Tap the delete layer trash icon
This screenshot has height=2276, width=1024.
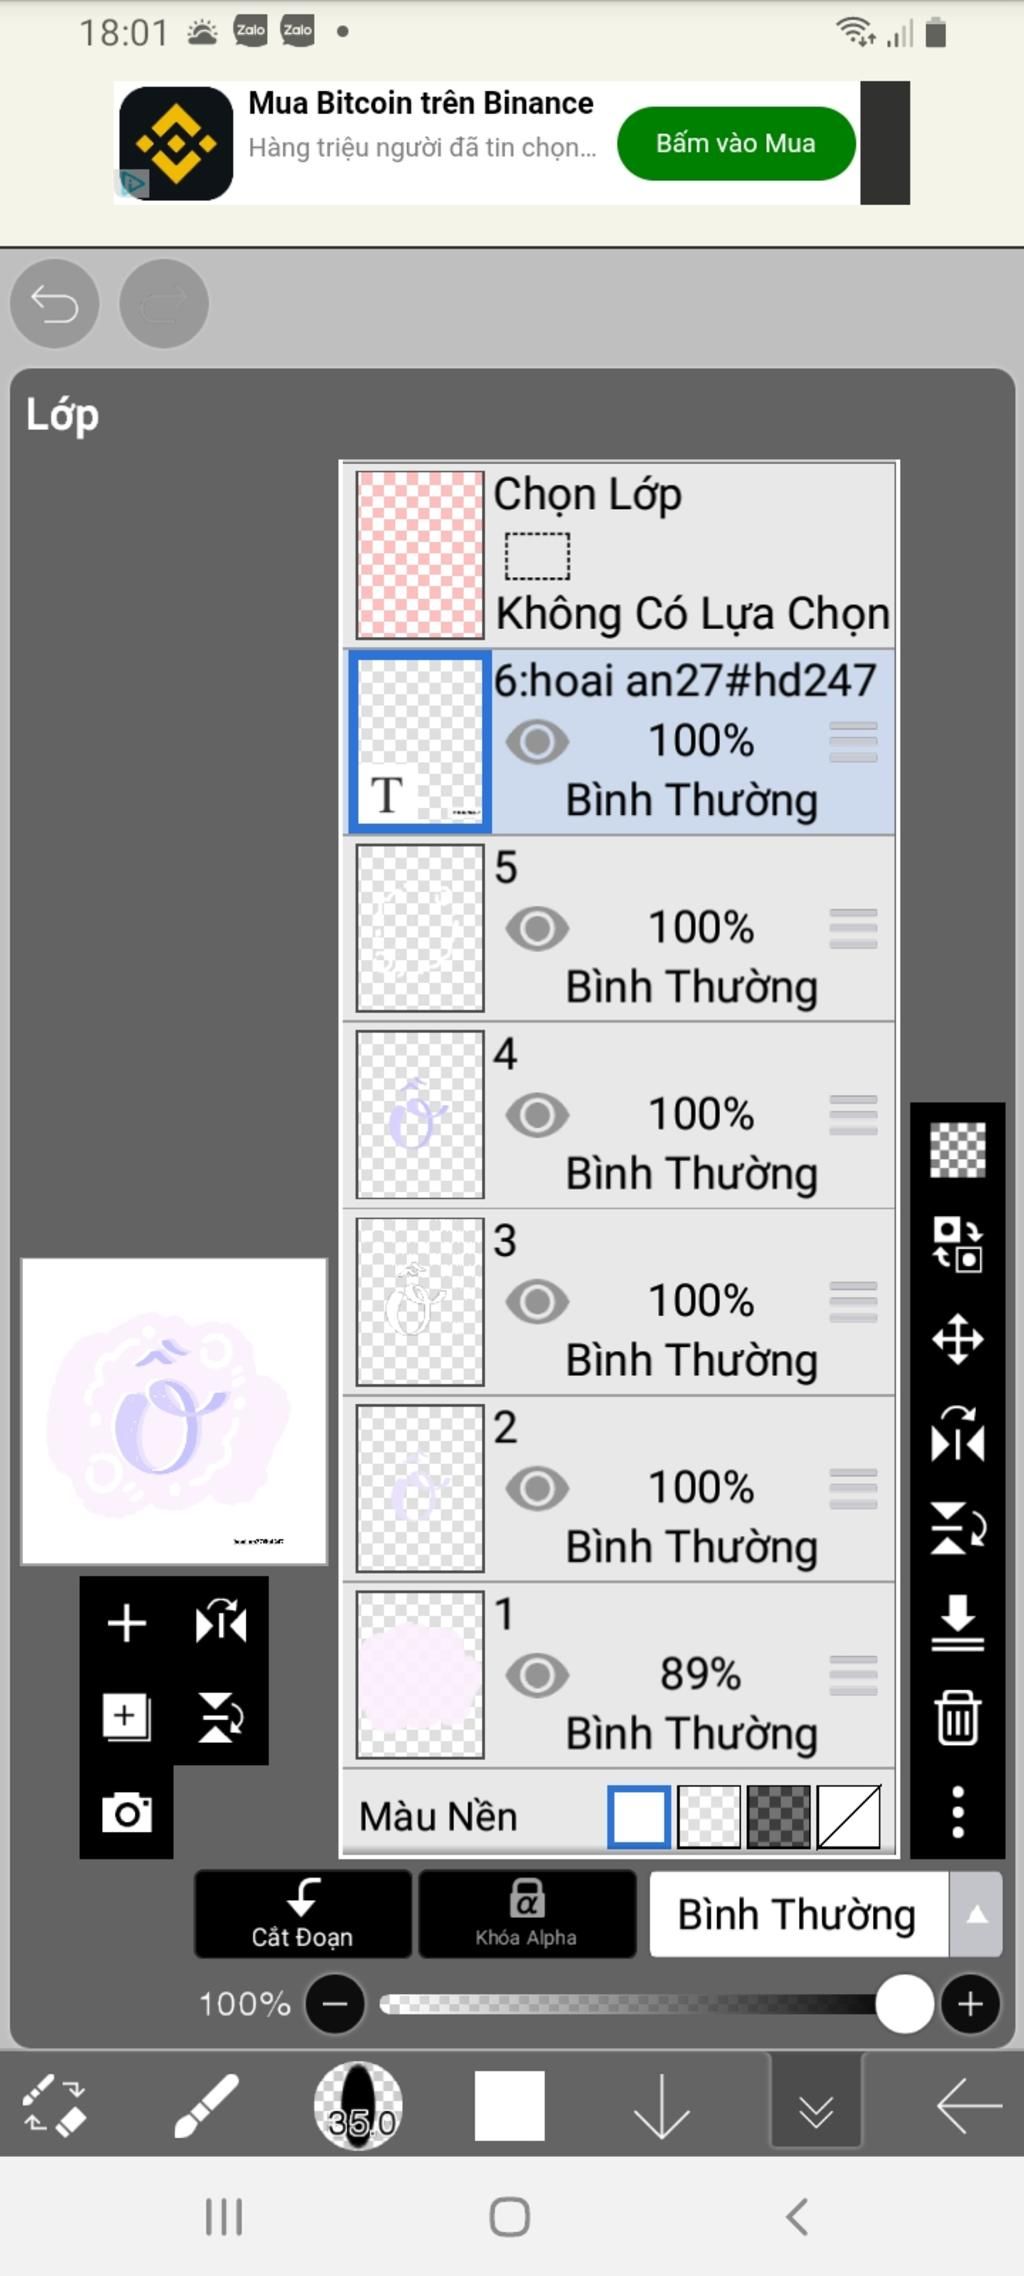(x=957, y=1717)
